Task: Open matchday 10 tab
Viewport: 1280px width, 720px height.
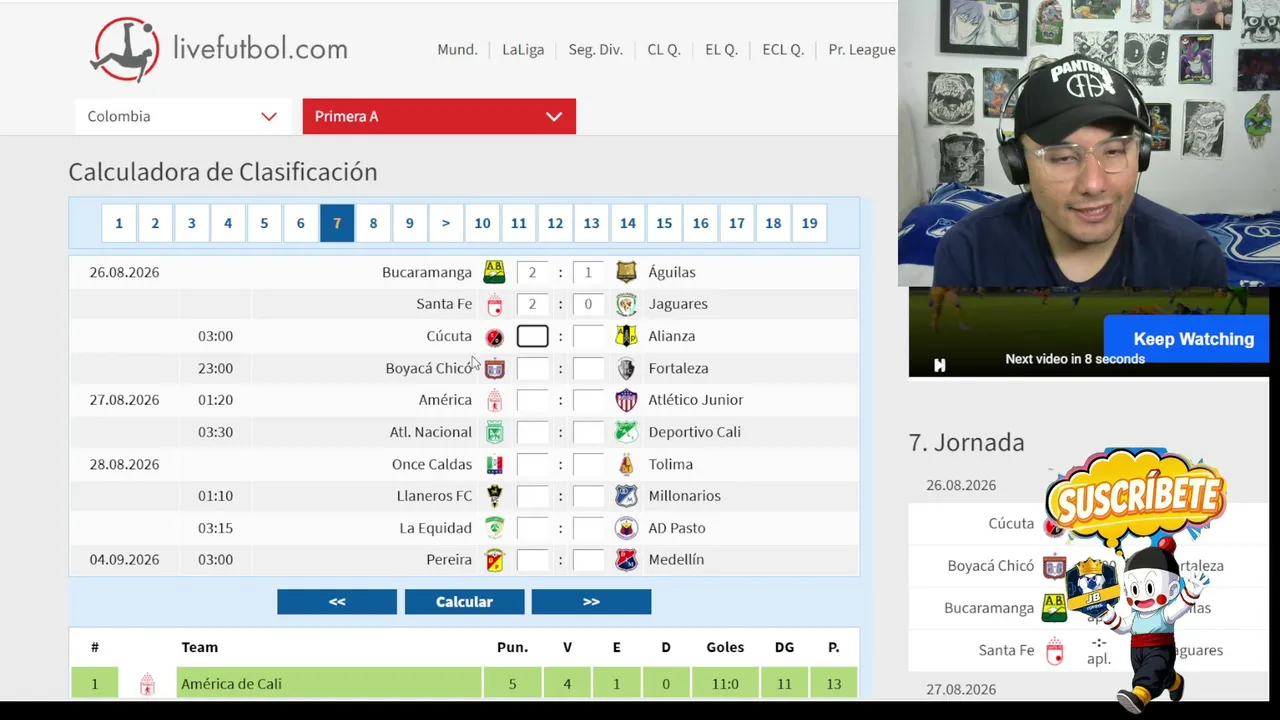Action: (x=482, y=223)
